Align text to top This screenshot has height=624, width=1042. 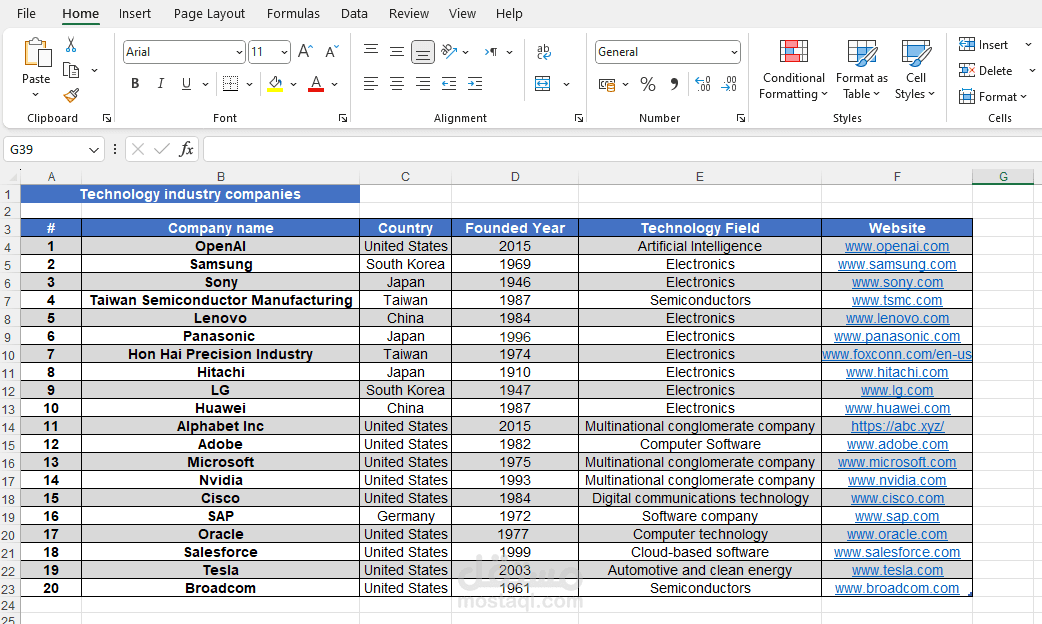pos(371,51)
